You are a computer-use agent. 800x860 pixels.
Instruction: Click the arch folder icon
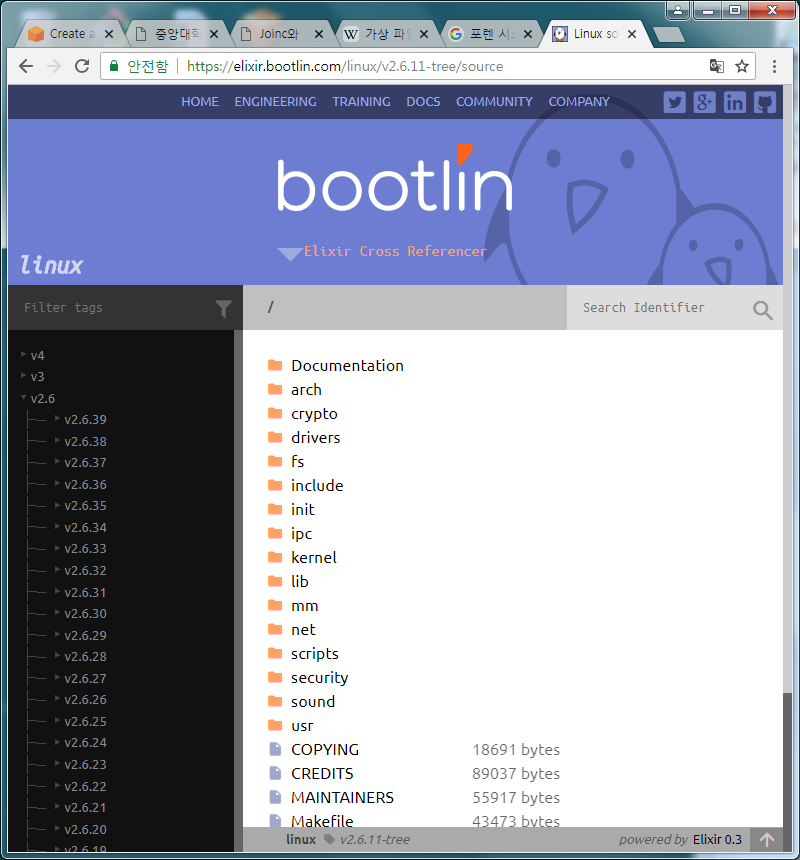275,389
